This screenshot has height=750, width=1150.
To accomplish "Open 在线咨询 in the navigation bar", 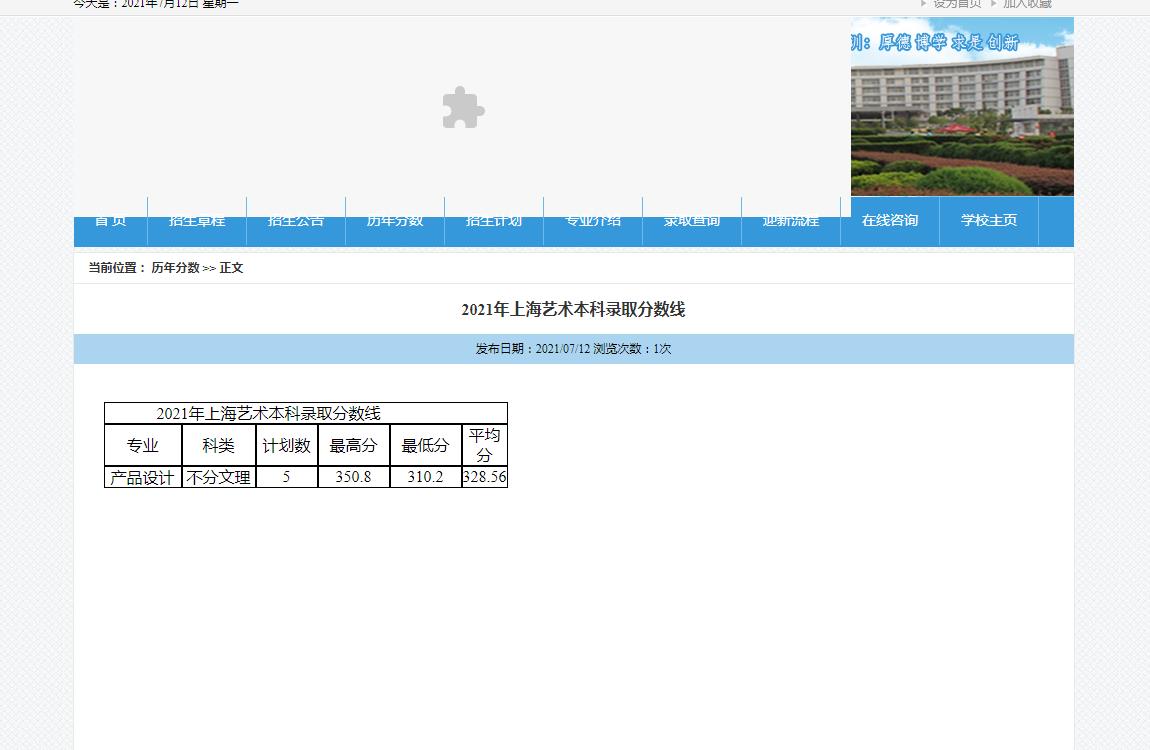I will [890, 220].
